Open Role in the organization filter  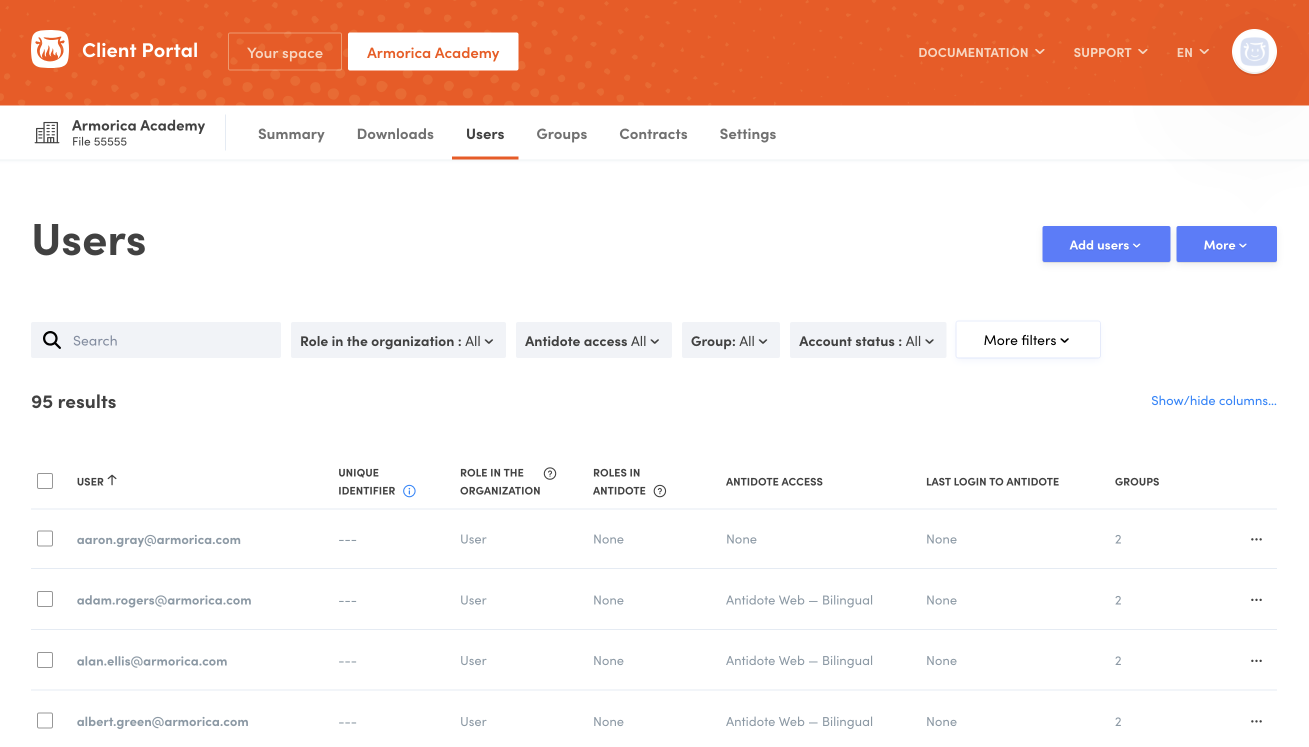[x=397, y=341]
